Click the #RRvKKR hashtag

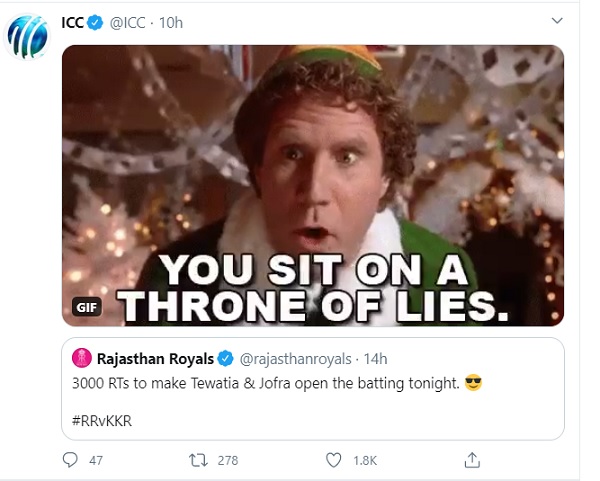tap(102, 420)
